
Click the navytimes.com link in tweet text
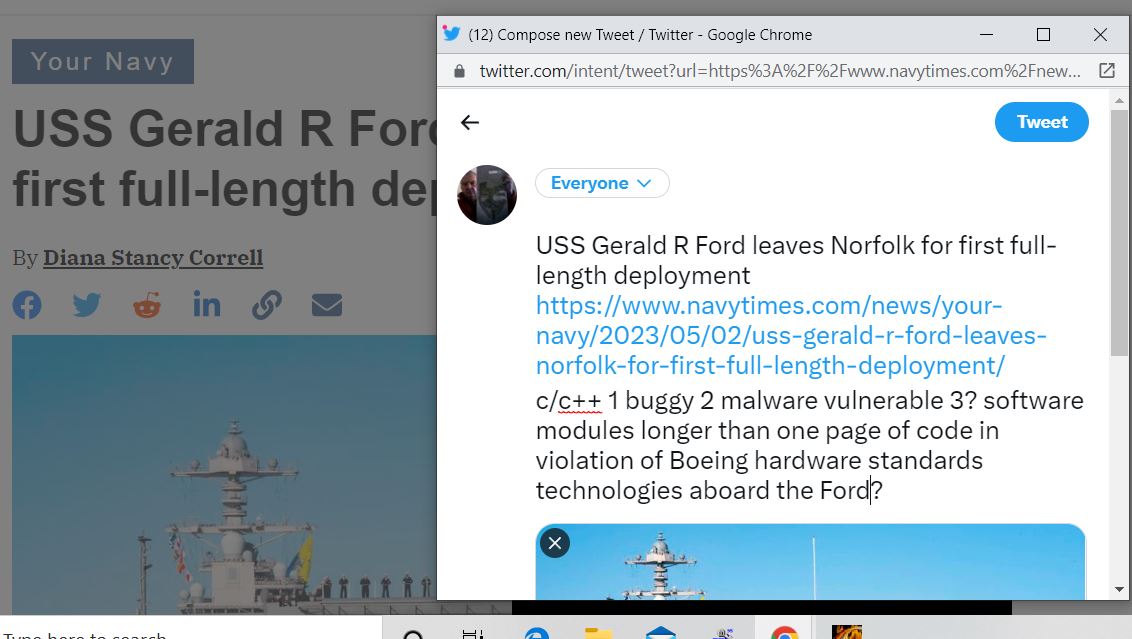[791, 336]
